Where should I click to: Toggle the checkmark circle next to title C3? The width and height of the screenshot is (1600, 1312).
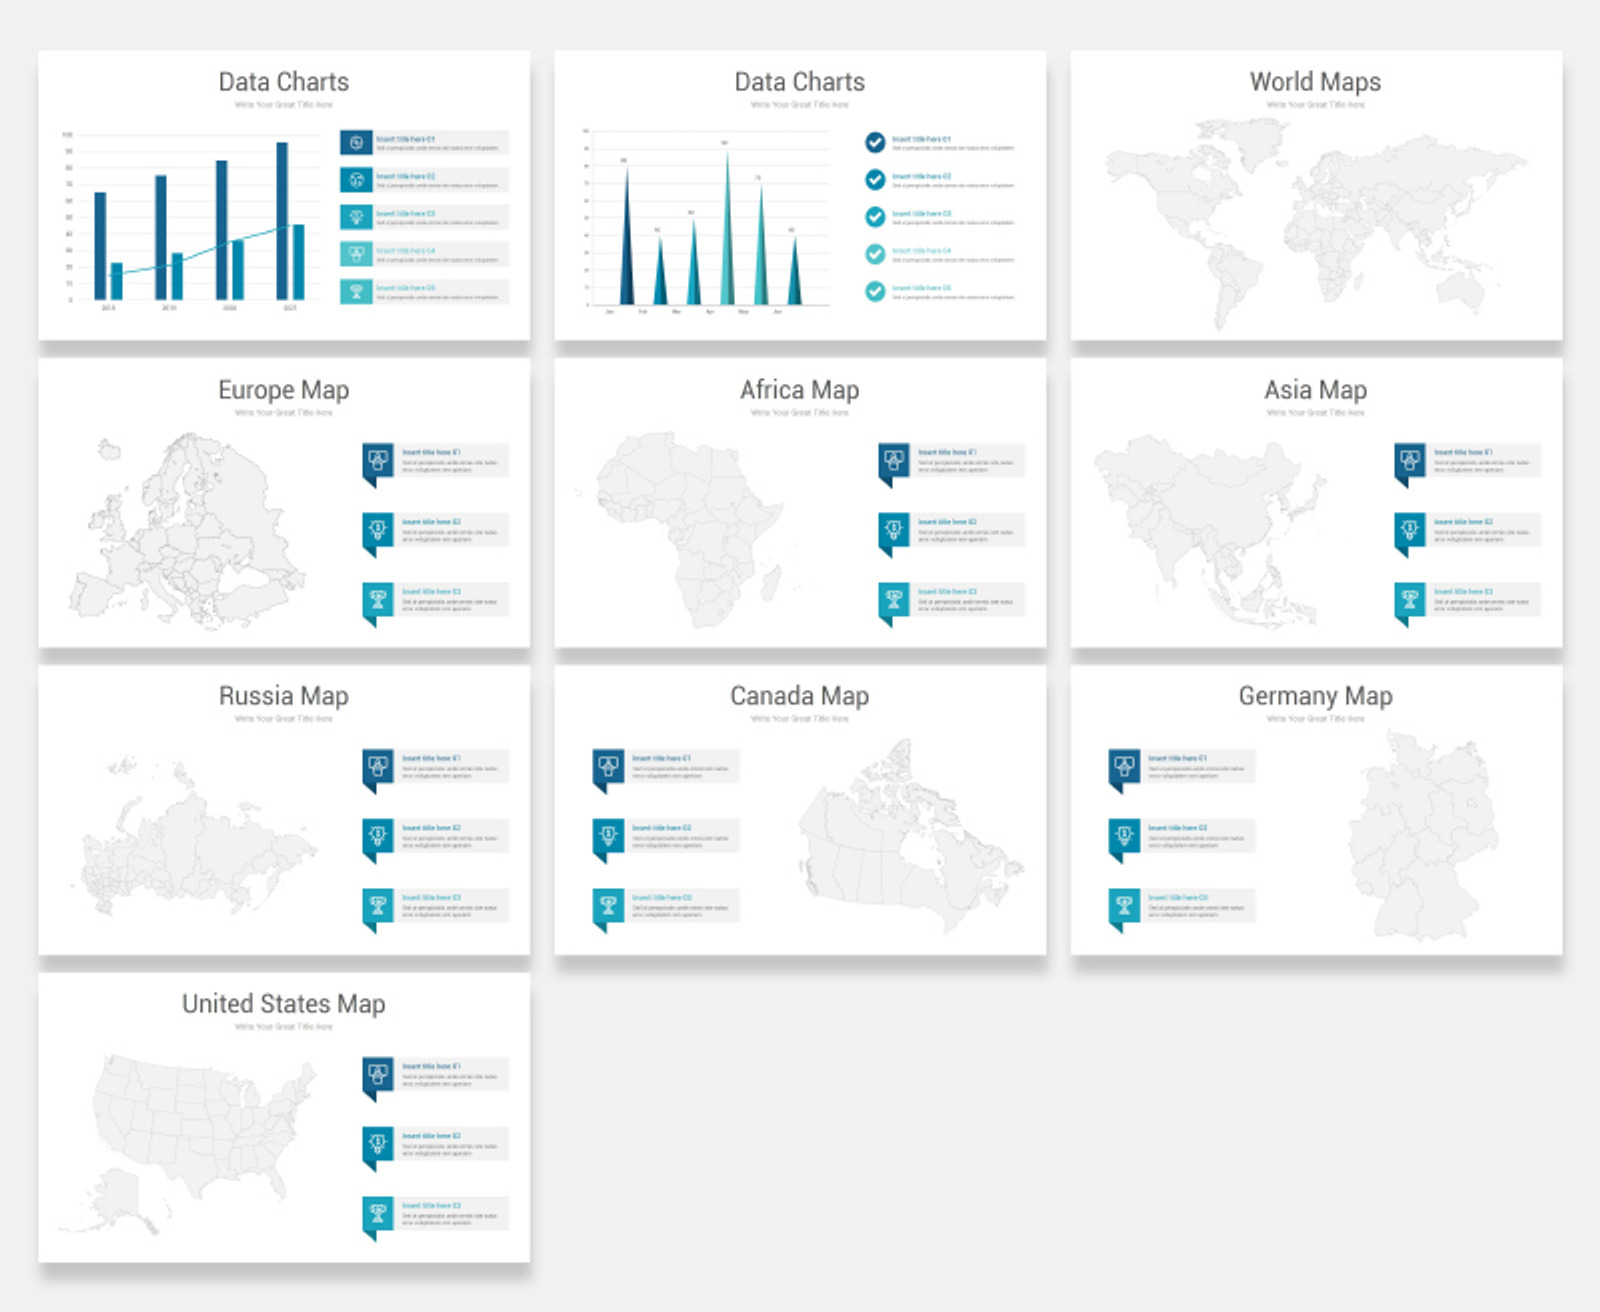pos(875,216)
